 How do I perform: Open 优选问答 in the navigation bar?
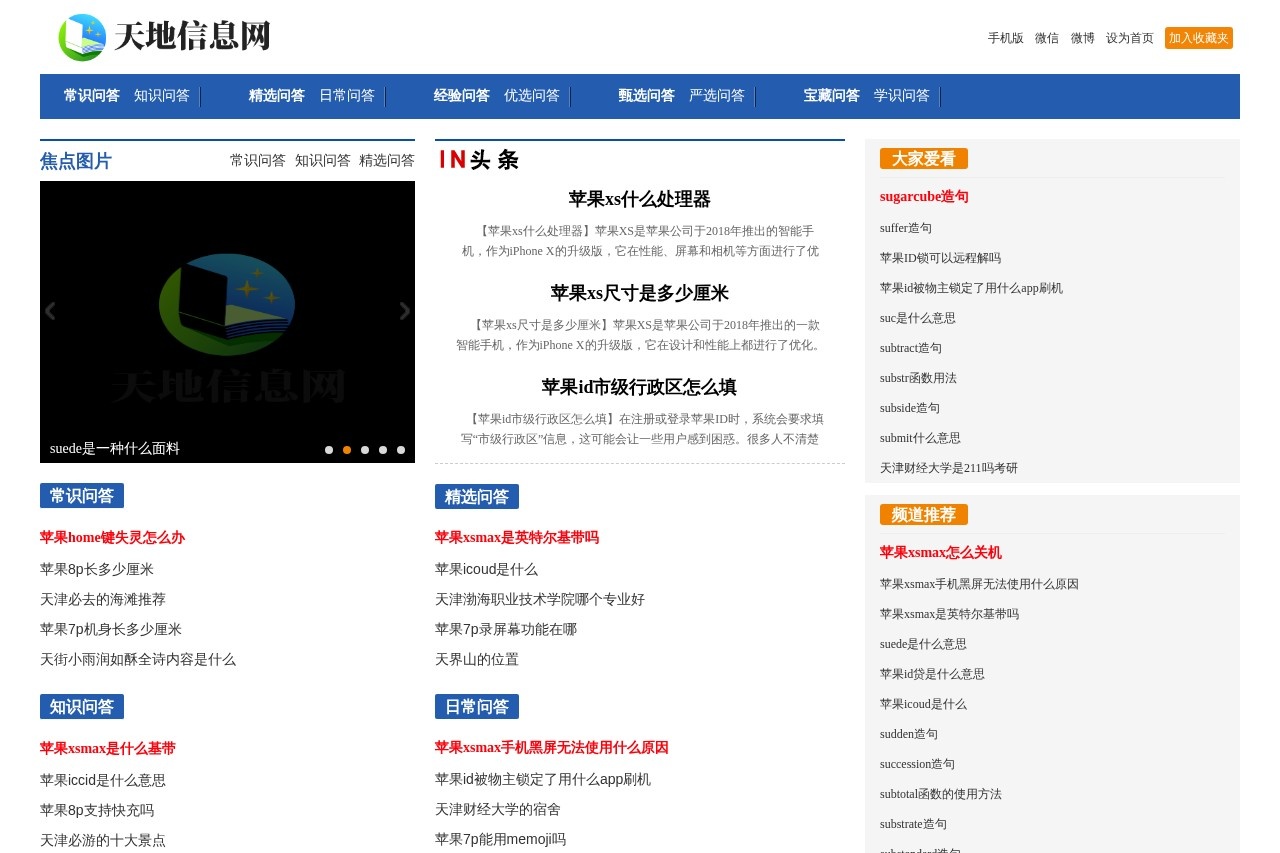tap(532, 96)
